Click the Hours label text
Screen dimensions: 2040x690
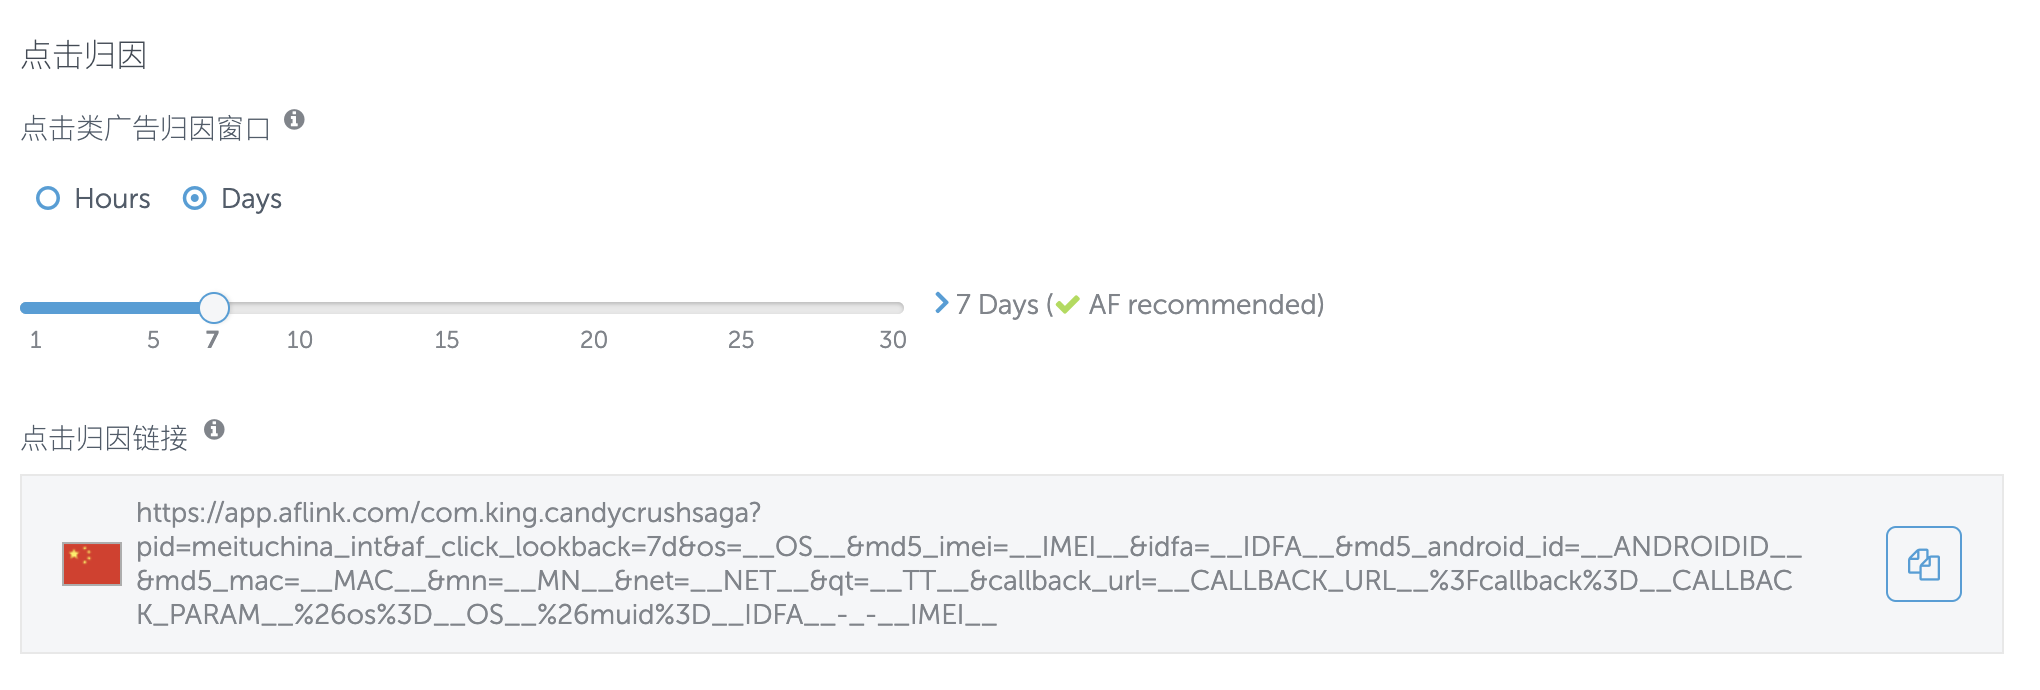[x=112, y=198]
